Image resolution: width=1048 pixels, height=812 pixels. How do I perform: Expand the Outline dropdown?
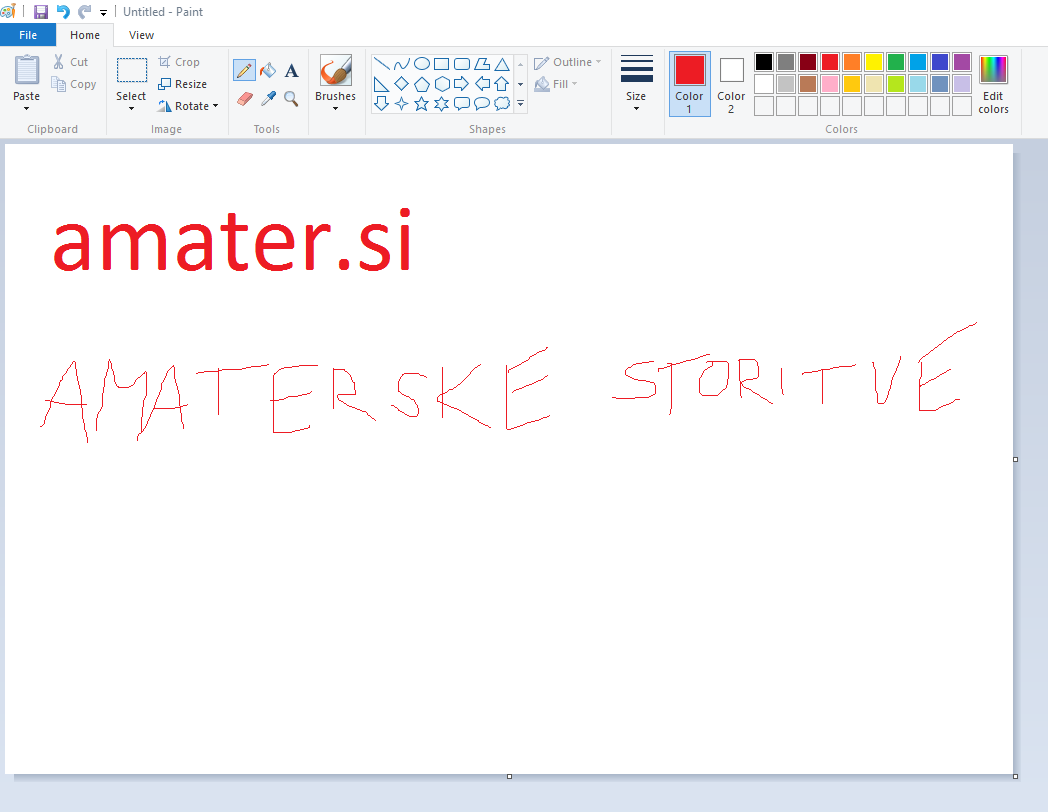(x=598, y=61)
